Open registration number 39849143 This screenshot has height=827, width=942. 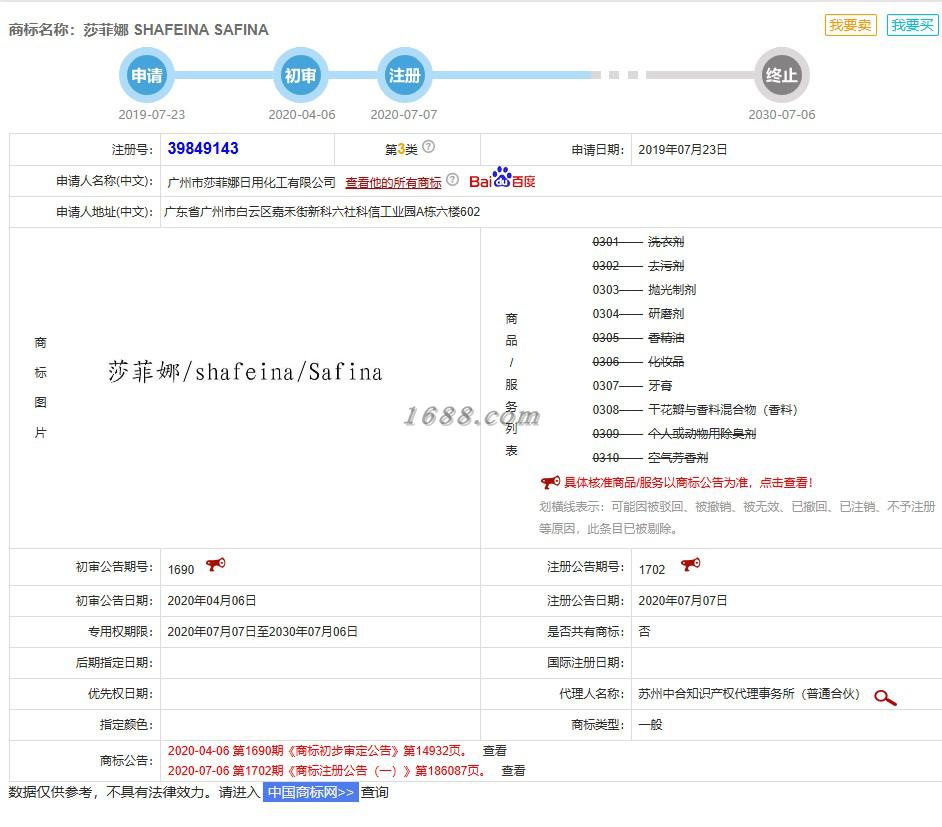pos(203,148)
